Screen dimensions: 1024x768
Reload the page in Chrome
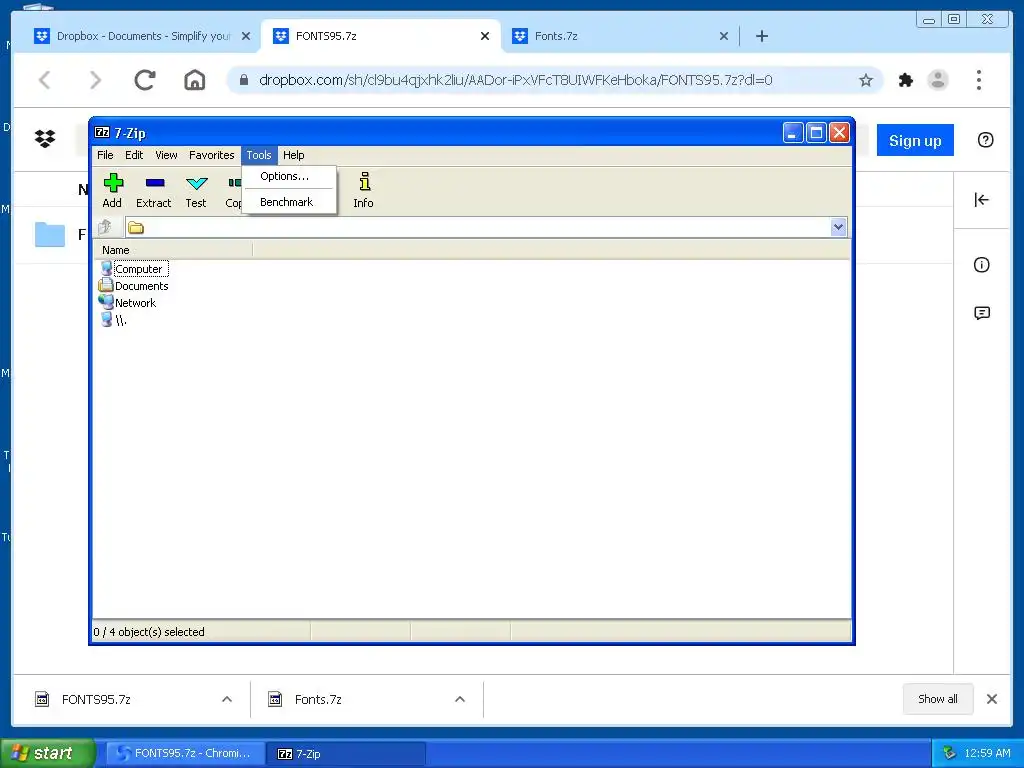point(145,80)
